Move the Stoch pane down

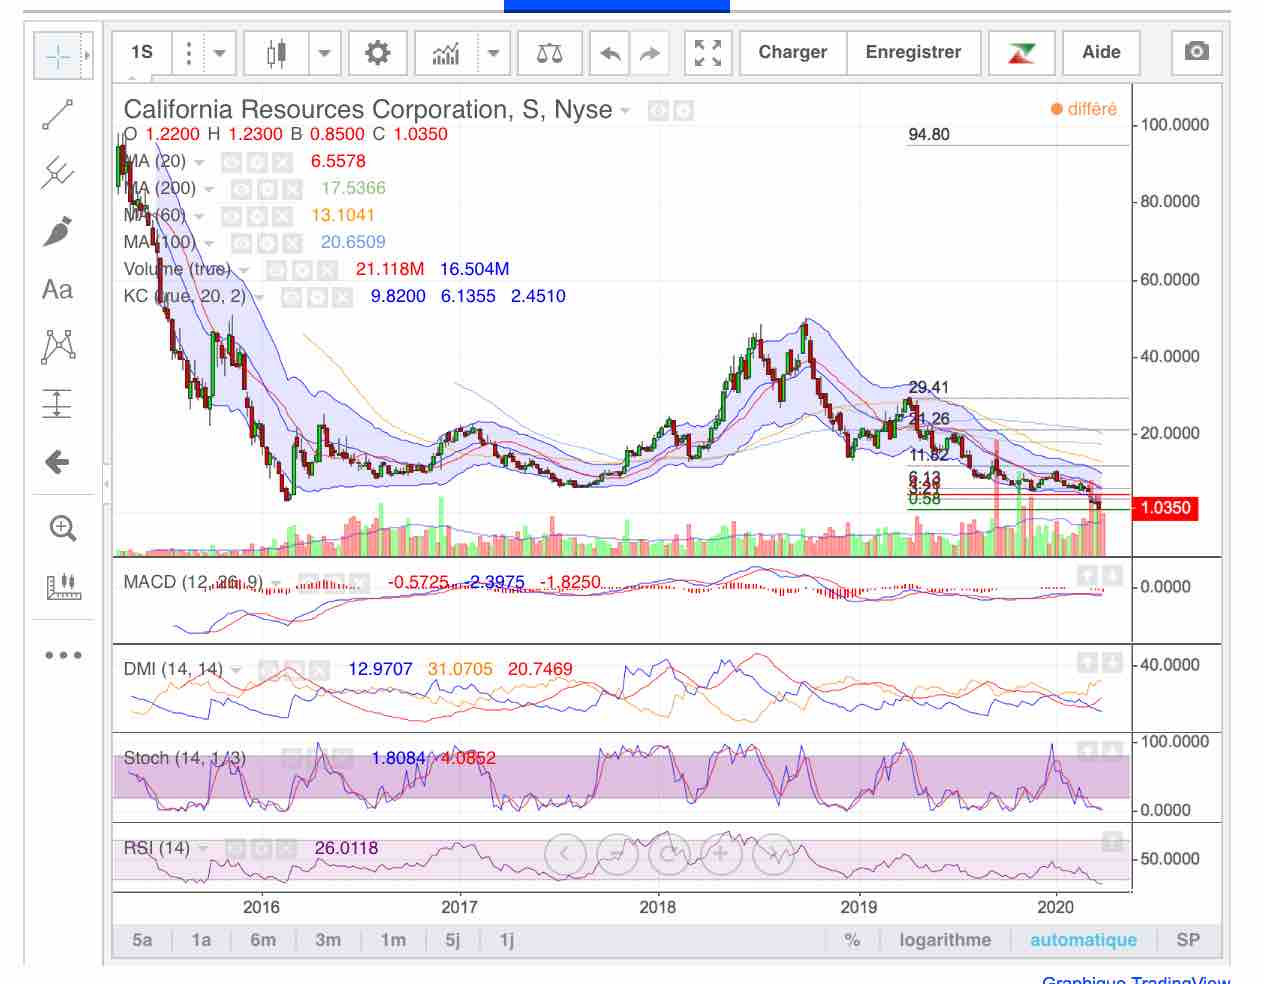click(1112, 752)
